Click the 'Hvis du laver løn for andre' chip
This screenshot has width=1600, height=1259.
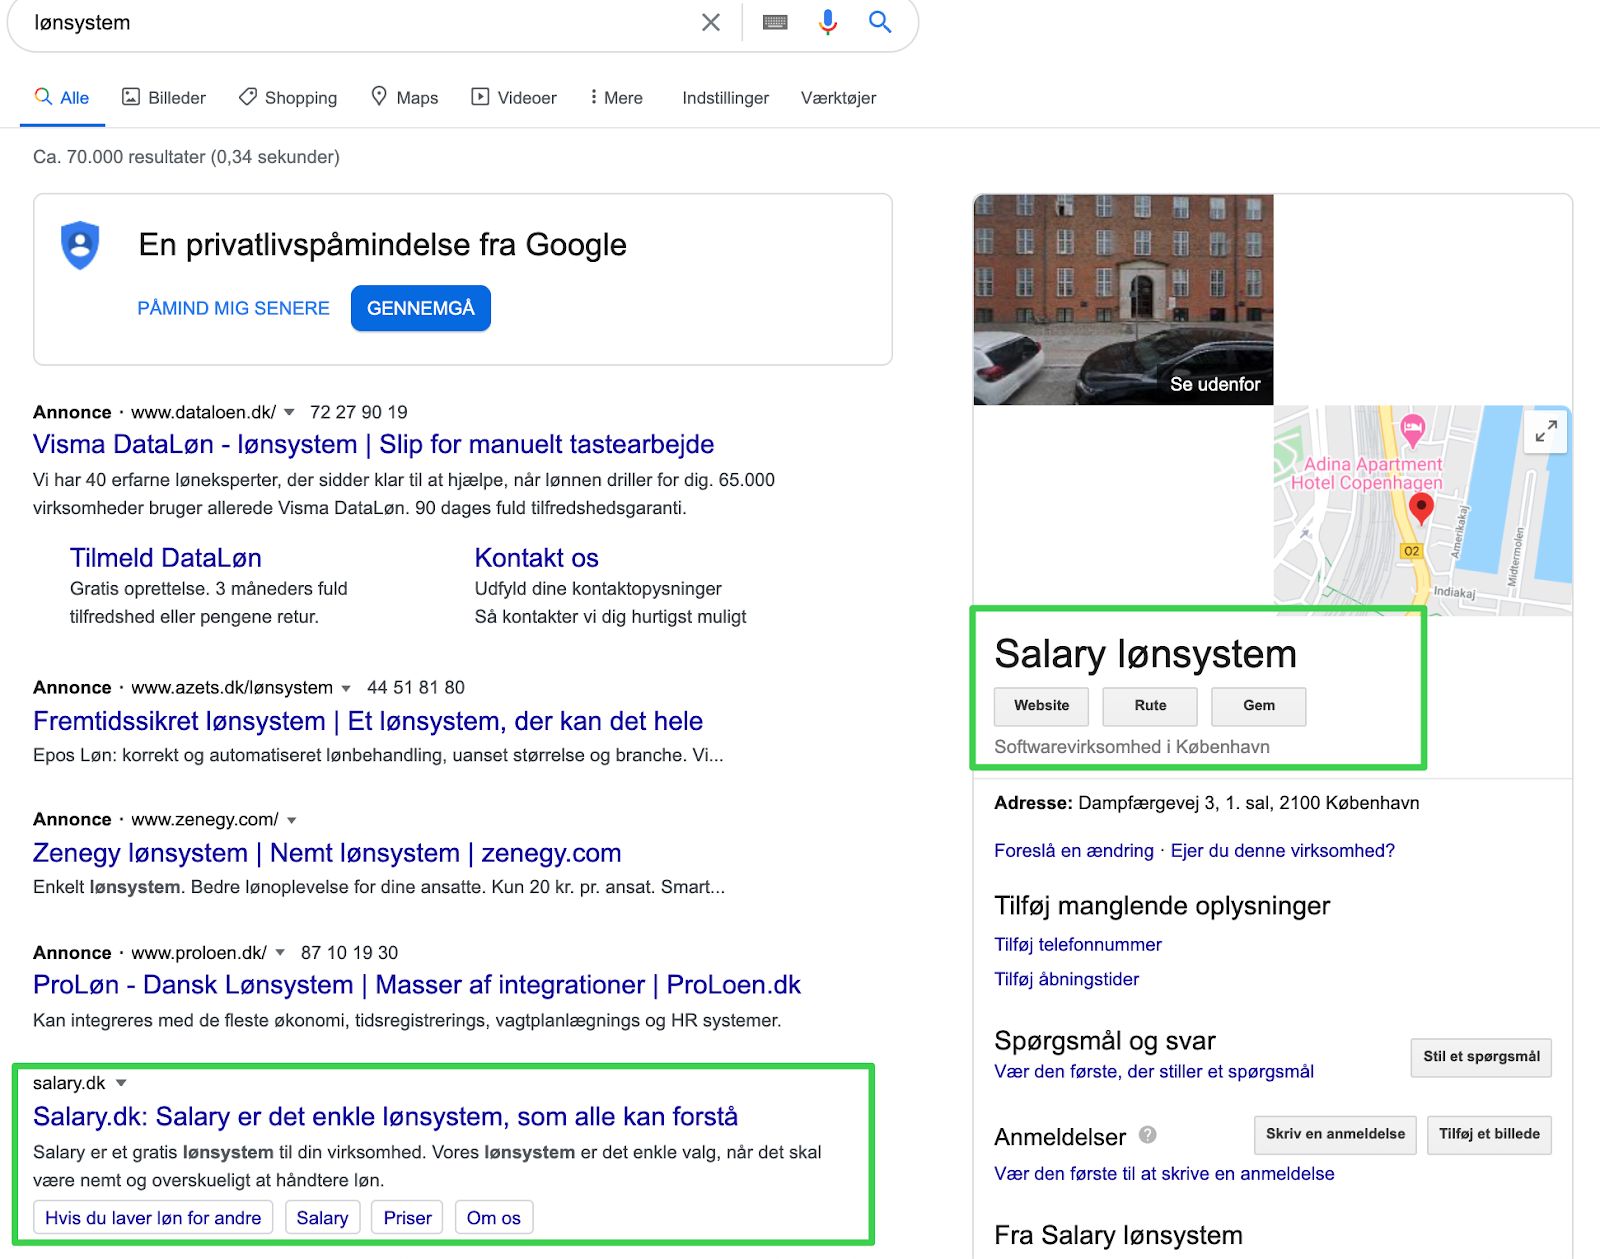(x=153, y=1218)
